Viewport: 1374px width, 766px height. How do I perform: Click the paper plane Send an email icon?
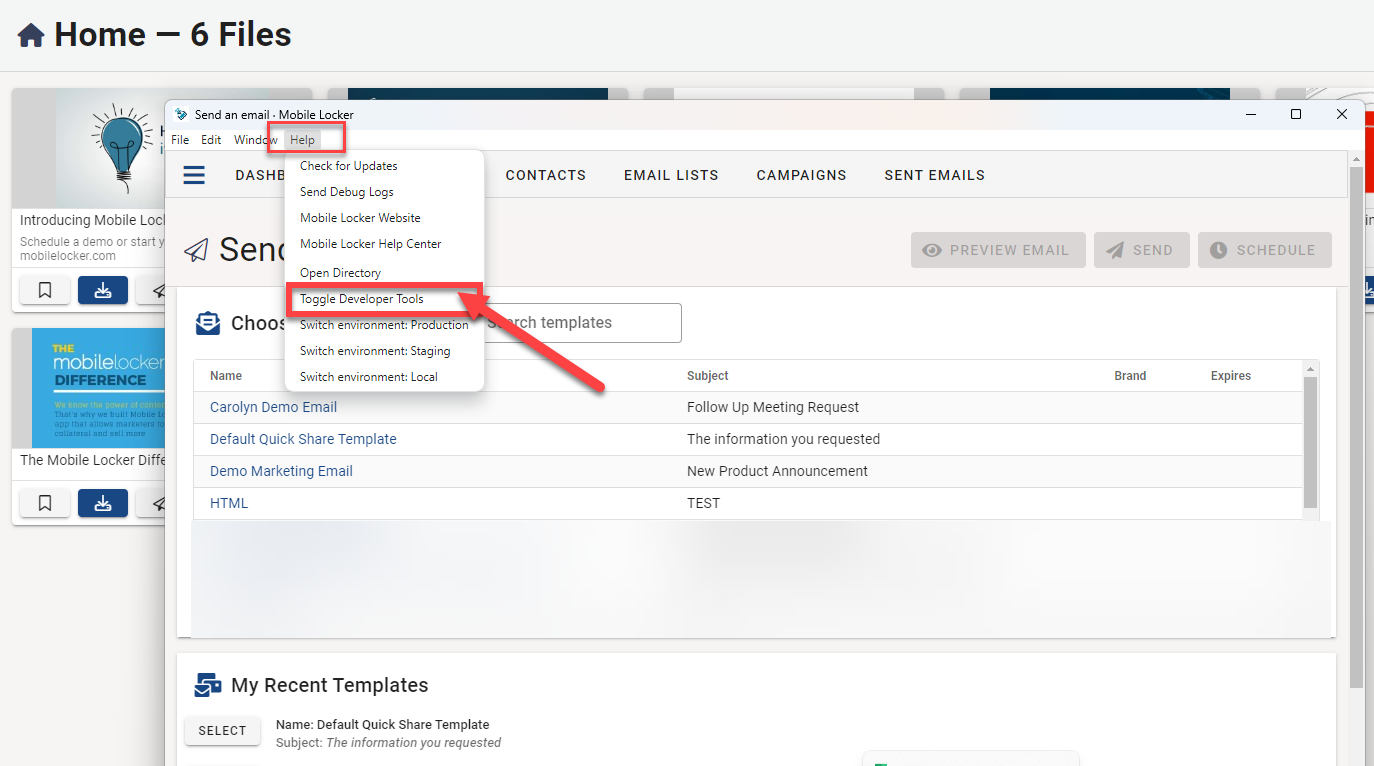(x=196, y=250)
